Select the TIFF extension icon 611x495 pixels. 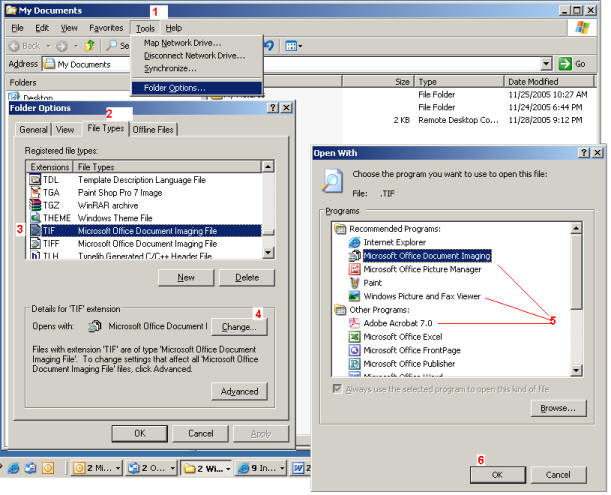35,244
